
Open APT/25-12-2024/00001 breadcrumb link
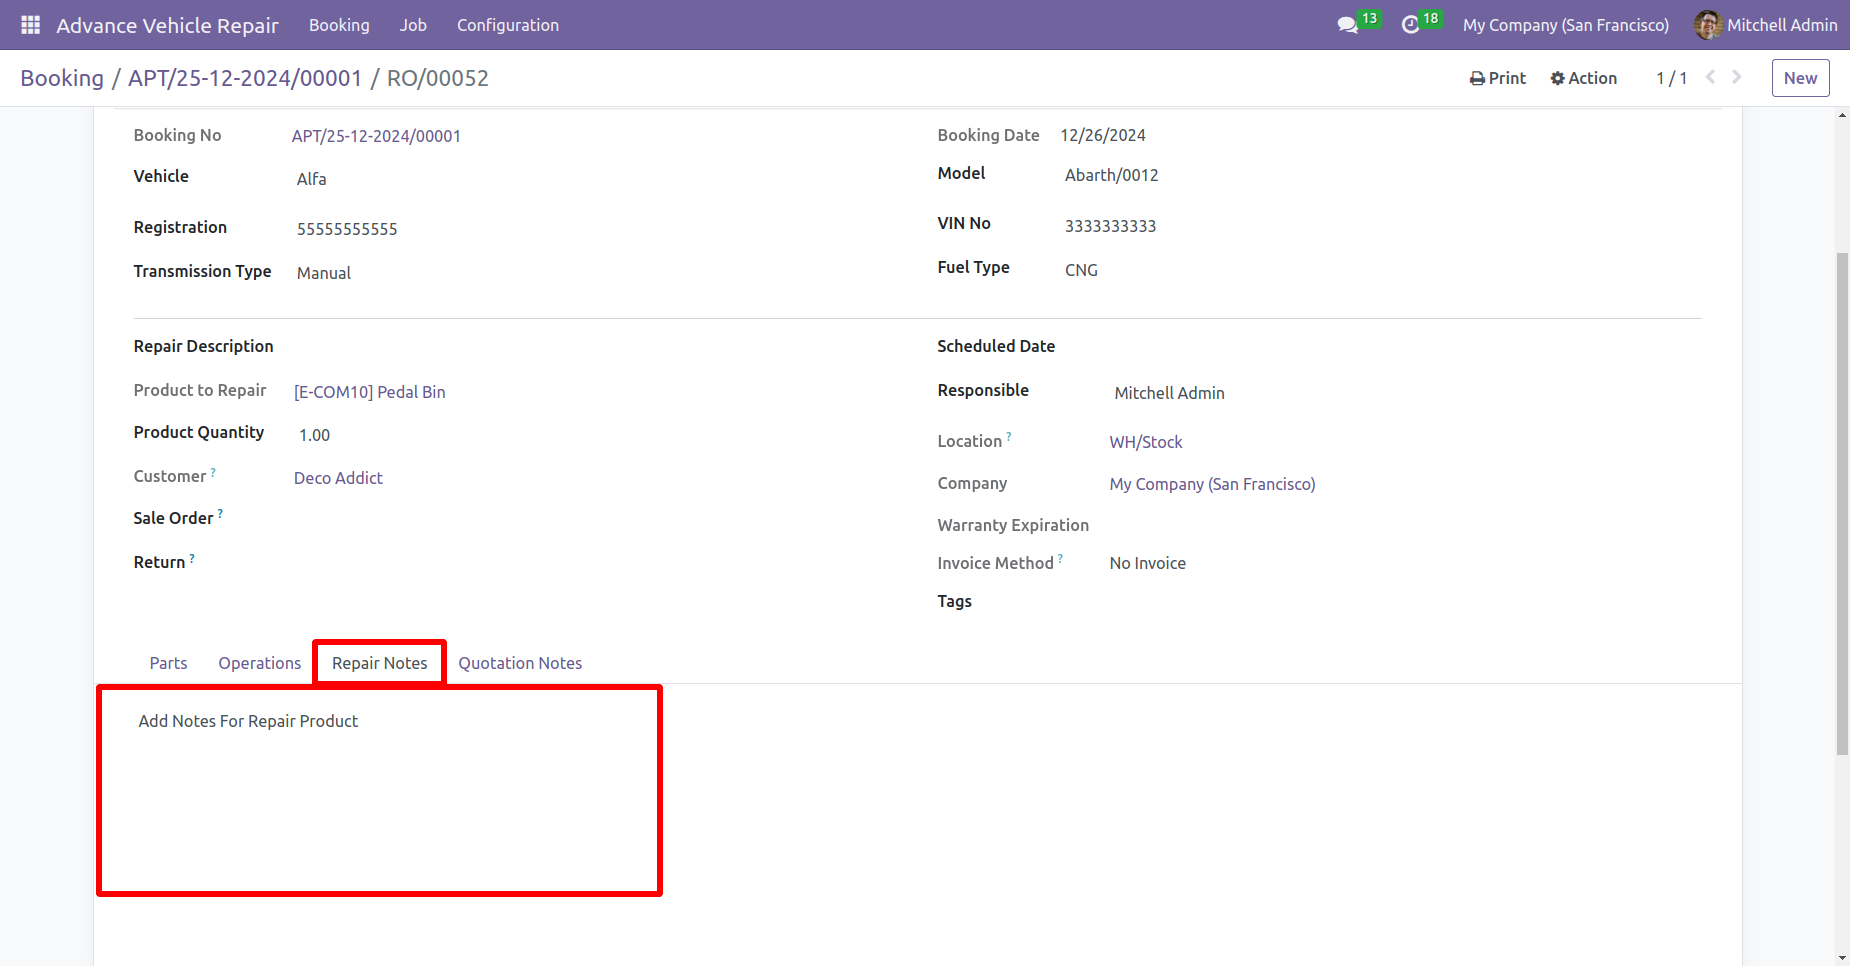[245, 78]
